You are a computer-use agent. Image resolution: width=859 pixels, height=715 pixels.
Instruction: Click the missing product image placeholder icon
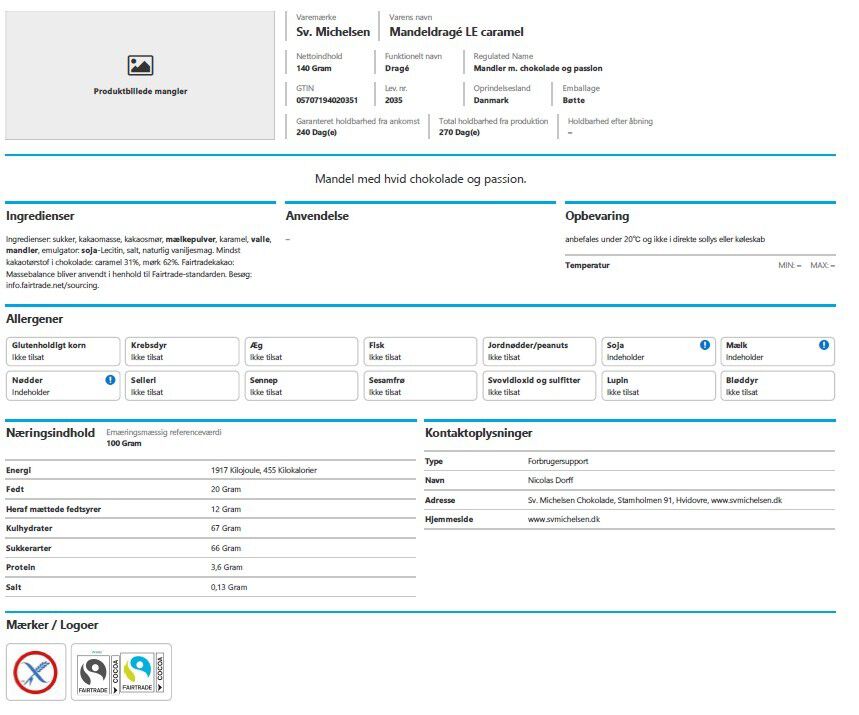pos(140,65)
